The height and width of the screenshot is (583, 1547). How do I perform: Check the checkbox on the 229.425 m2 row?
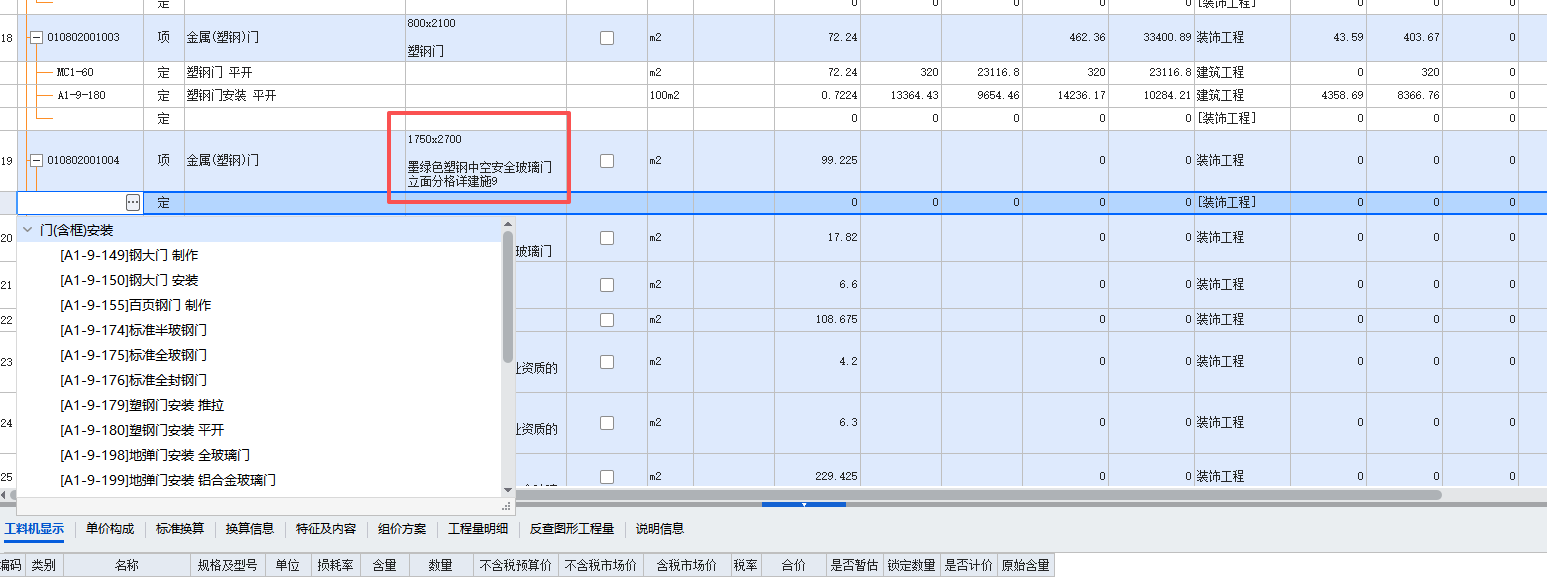[x=606, y=476]
